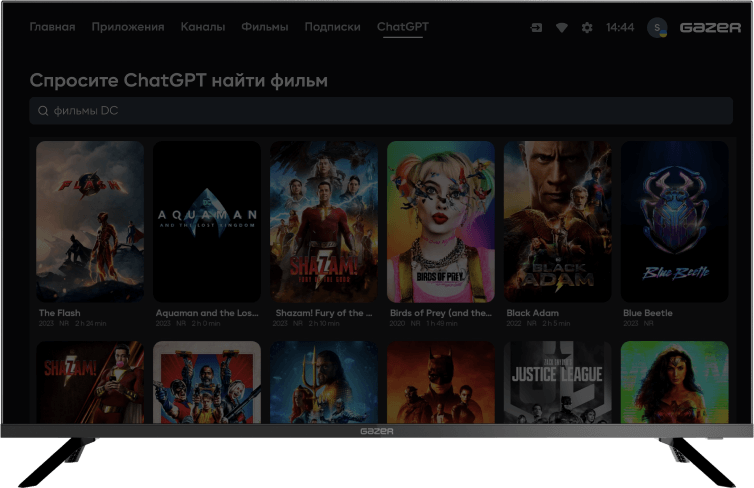This screenshot has height=488, width=754.
Task: Open Aquaman and the Lost Kingdom poster
Action: point(207,222)
